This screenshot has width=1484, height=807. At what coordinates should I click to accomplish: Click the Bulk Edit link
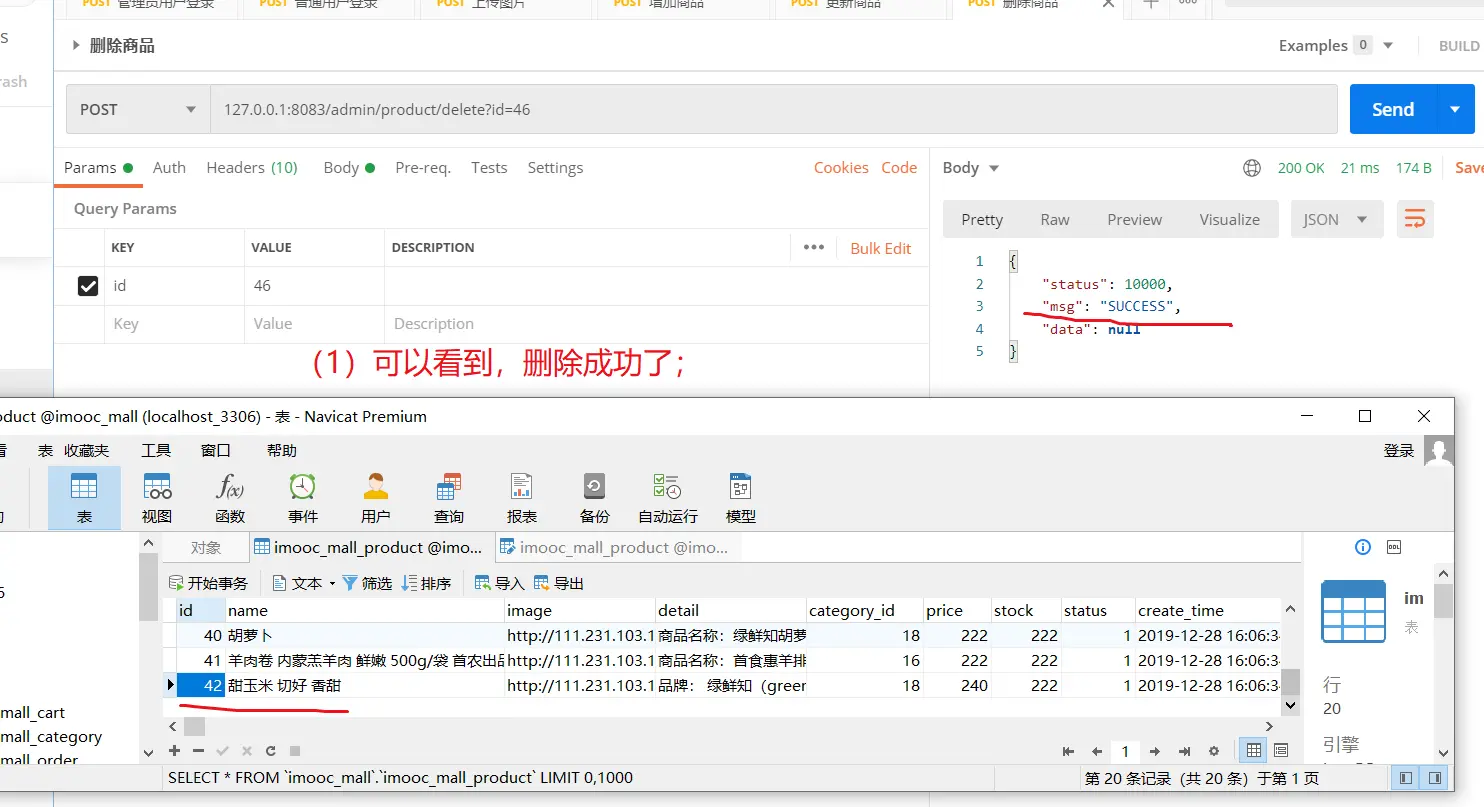(880, 248)
